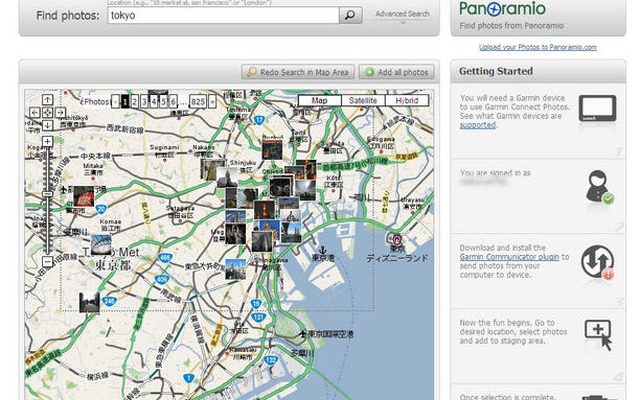The image size is (640, 400).
Task: Go to photos page 6
Action: point(173,101)
